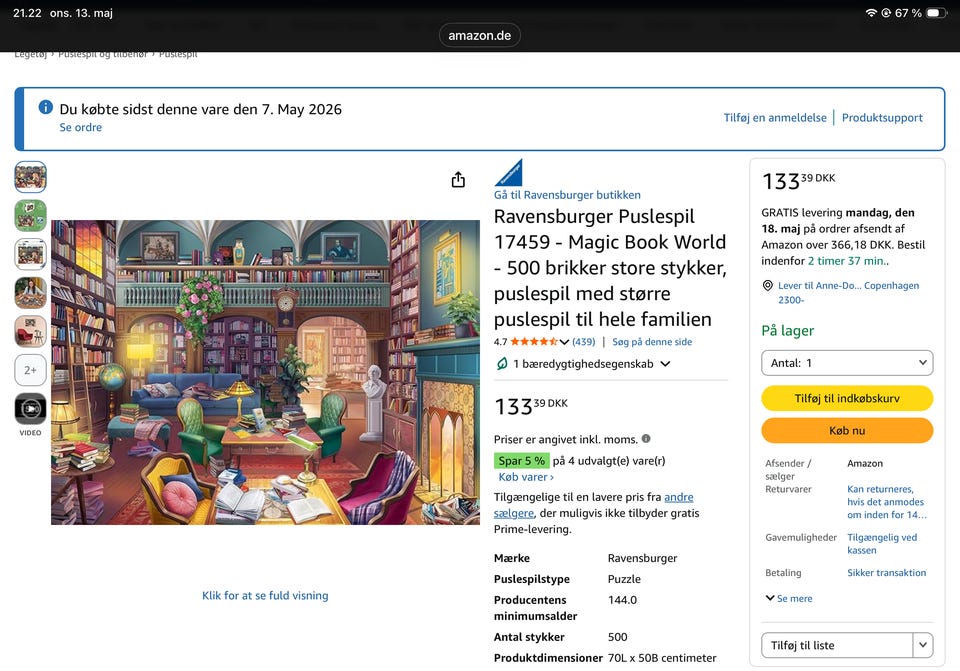Screen dimensions: 960x671
Task: Open the Antal quantity dropdown
Action: coord(847,363)
